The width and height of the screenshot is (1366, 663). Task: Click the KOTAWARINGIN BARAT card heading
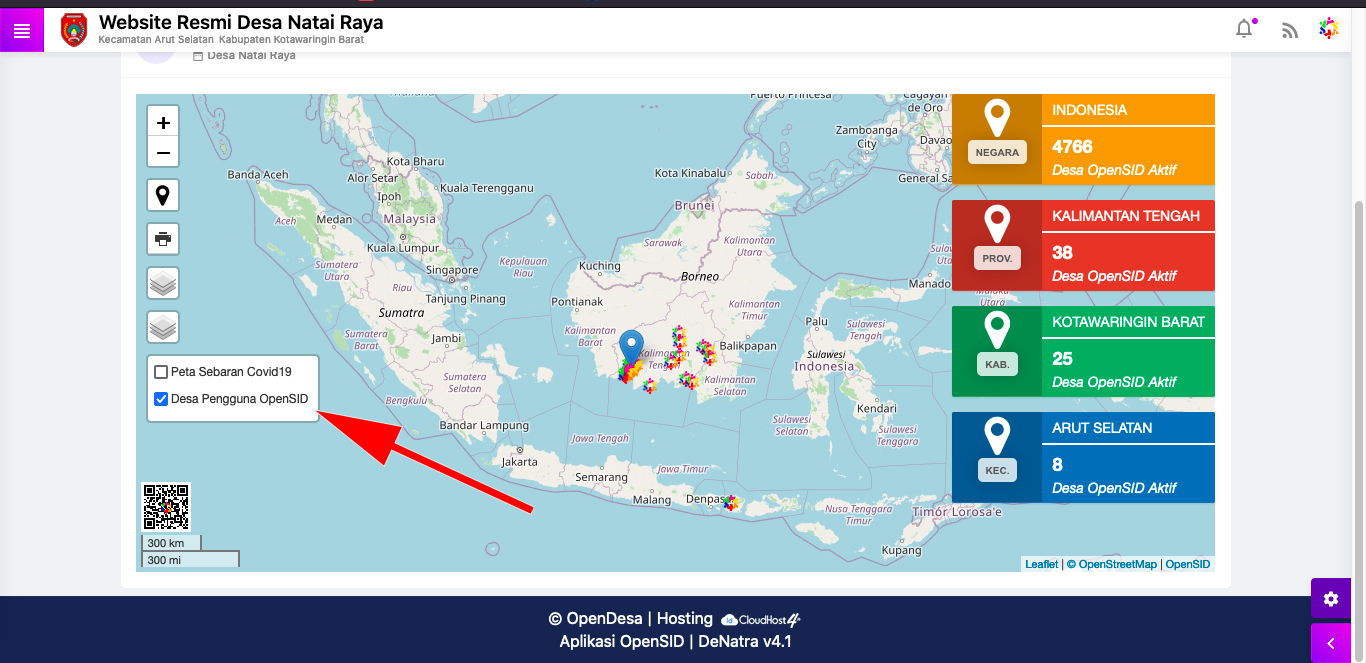coord(1128,322)
